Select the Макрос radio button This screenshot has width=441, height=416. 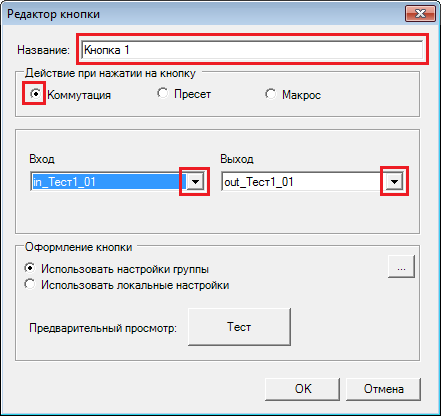(x=270, y=94)
